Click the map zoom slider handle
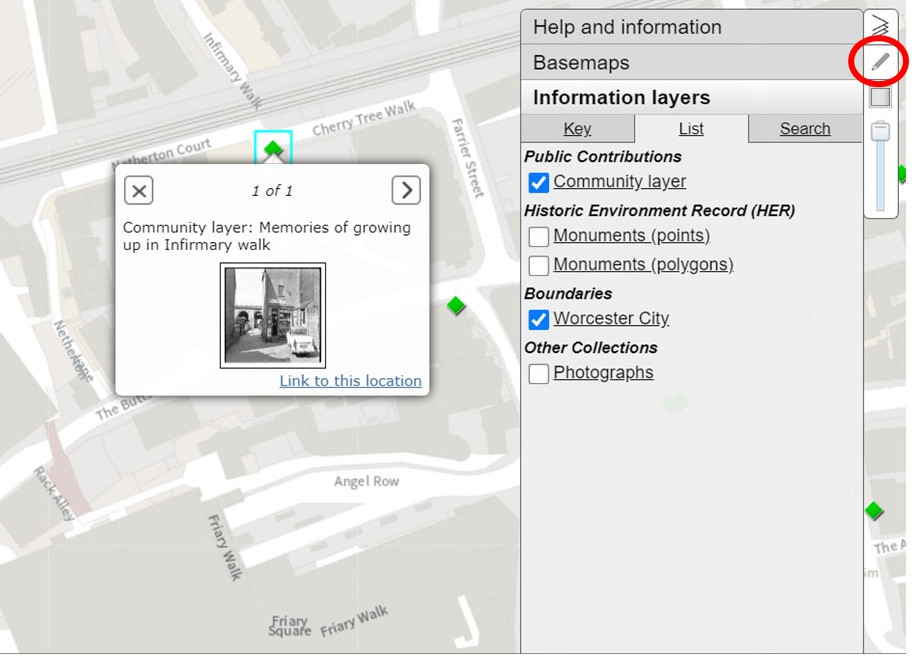The height and width of the screenshot is (659, 912). click(880, 131)
